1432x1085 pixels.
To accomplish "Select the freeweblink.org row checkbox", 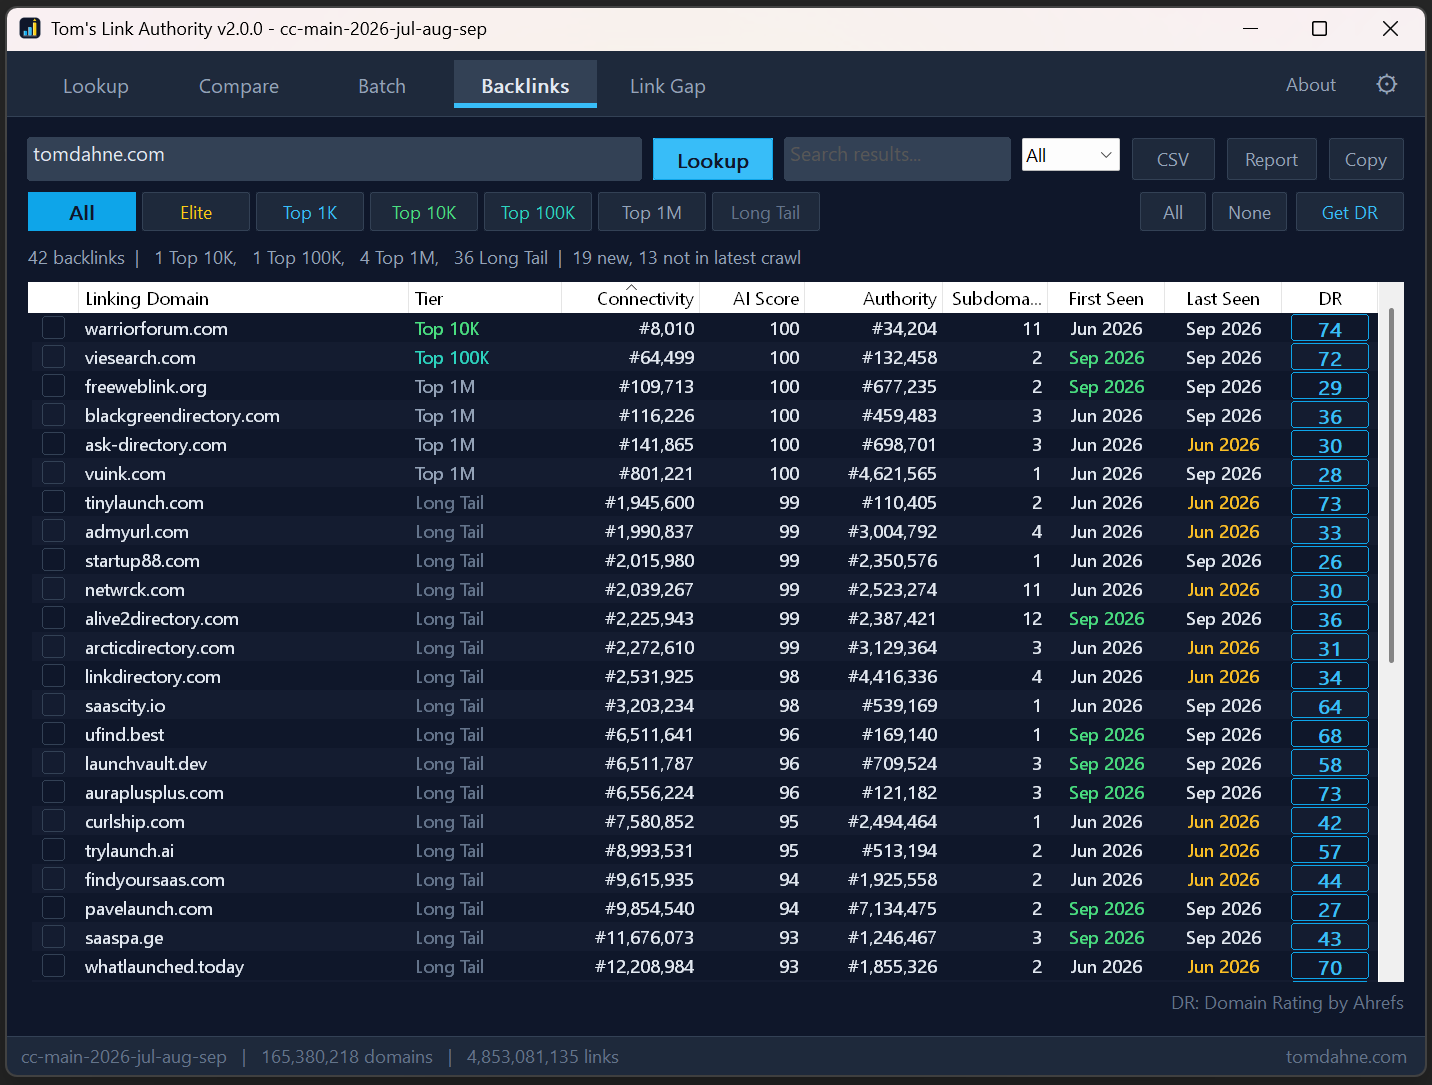I will point(54,386).
